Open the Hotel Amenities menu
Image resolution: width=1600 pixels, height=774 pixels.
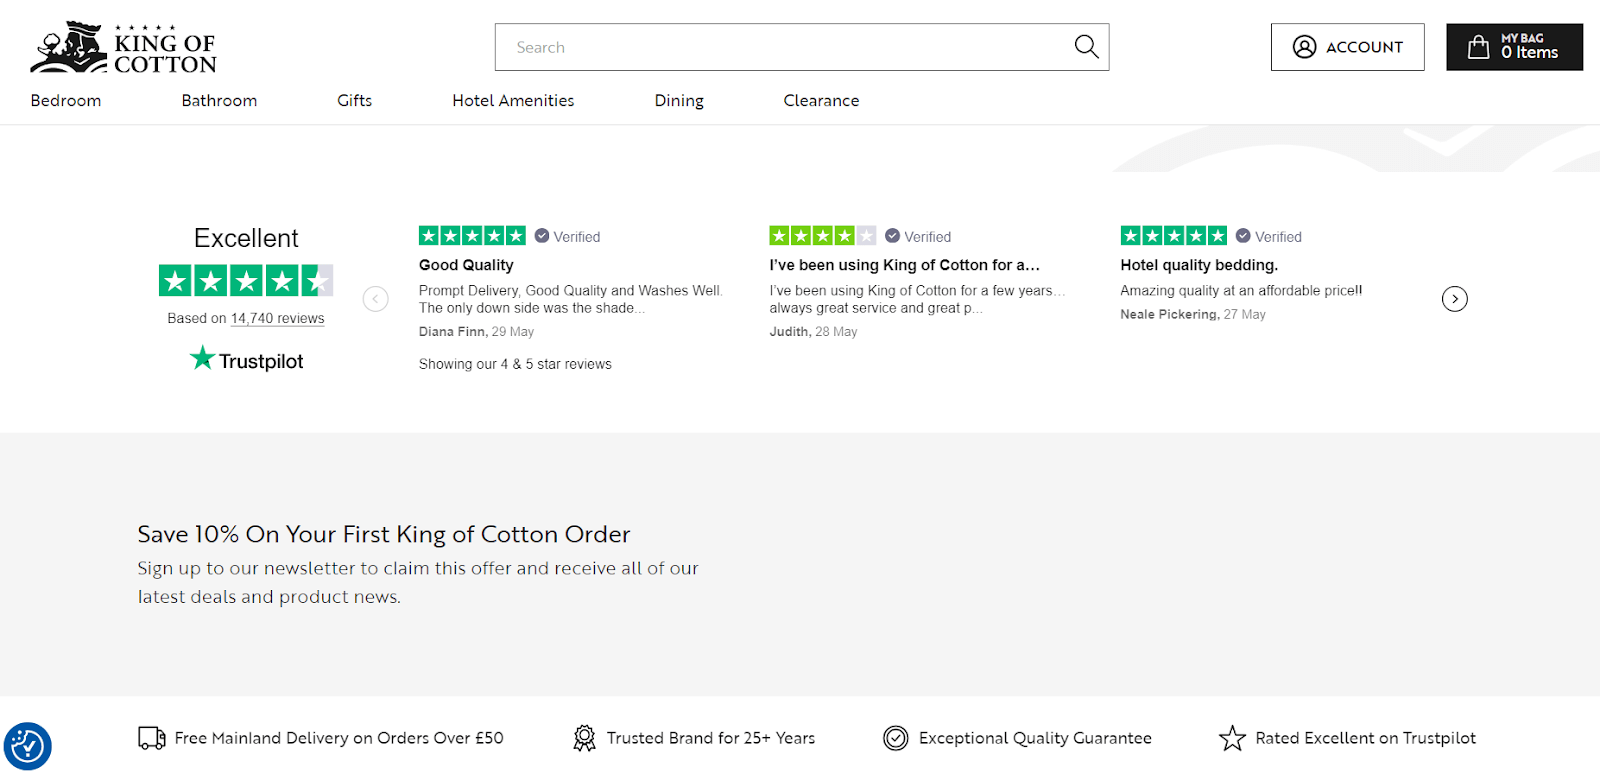(513, 101)
